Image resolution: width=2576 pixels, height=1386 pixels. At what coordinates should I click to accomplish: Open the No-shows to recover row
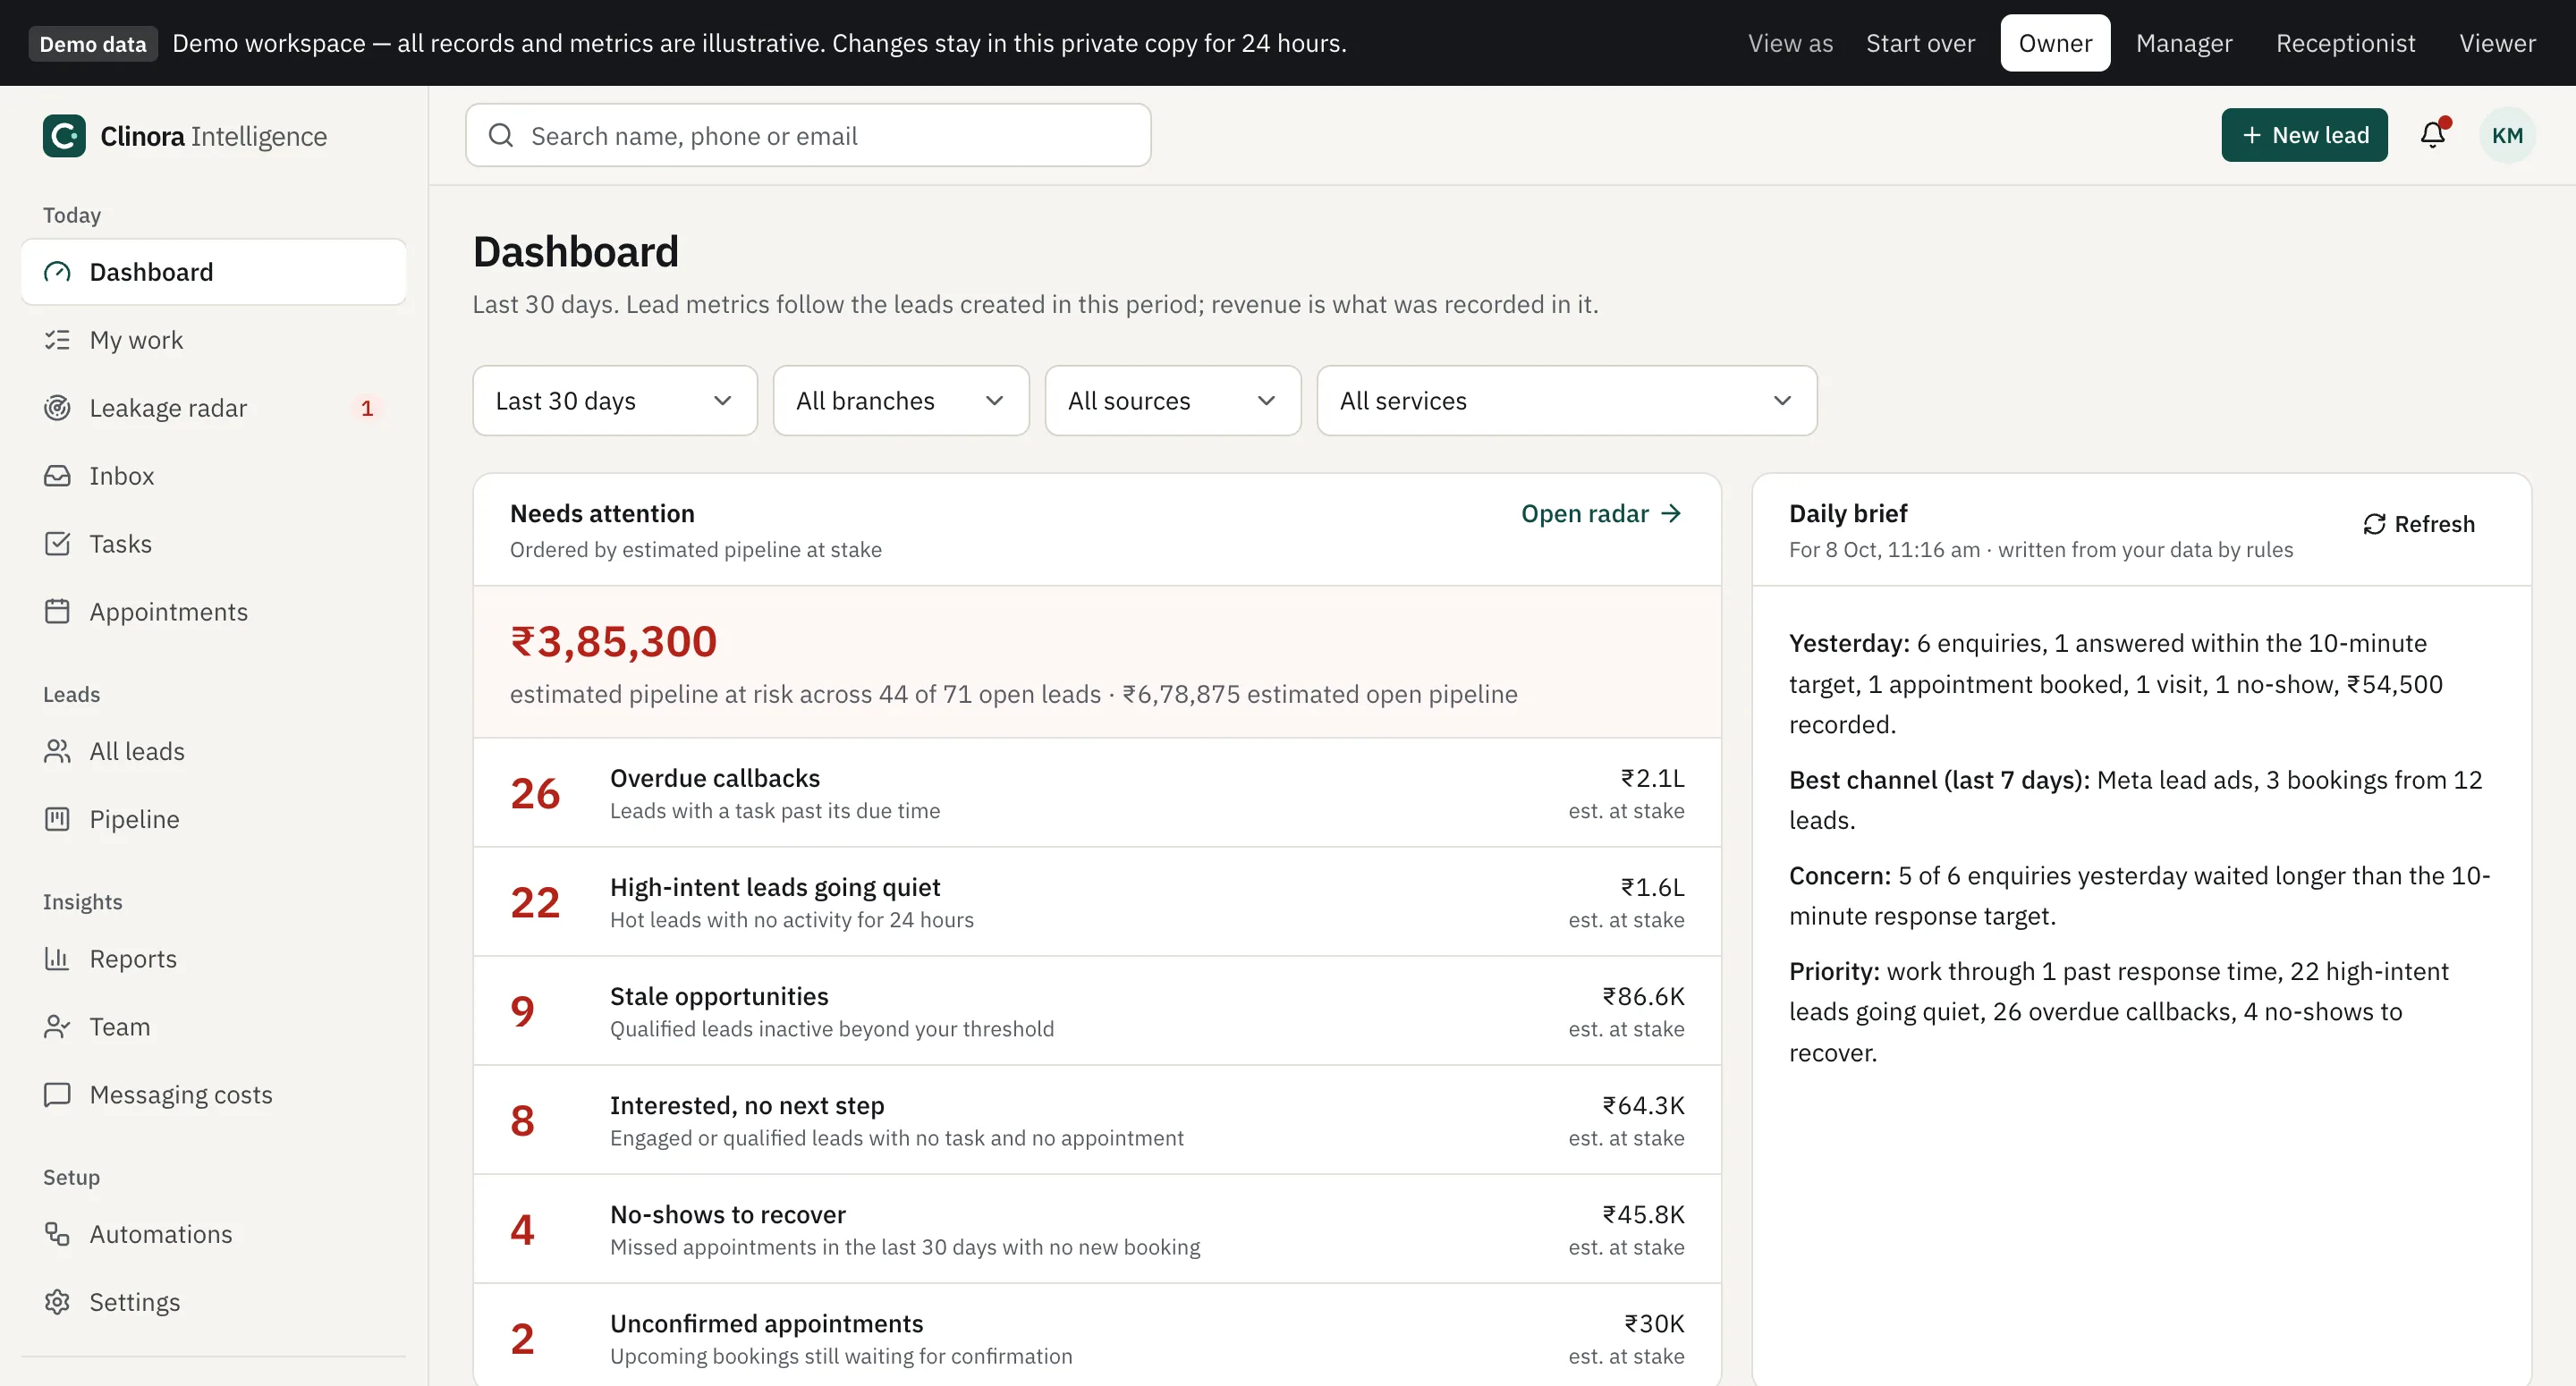pyautogui.click(x=1097, y=1229)
